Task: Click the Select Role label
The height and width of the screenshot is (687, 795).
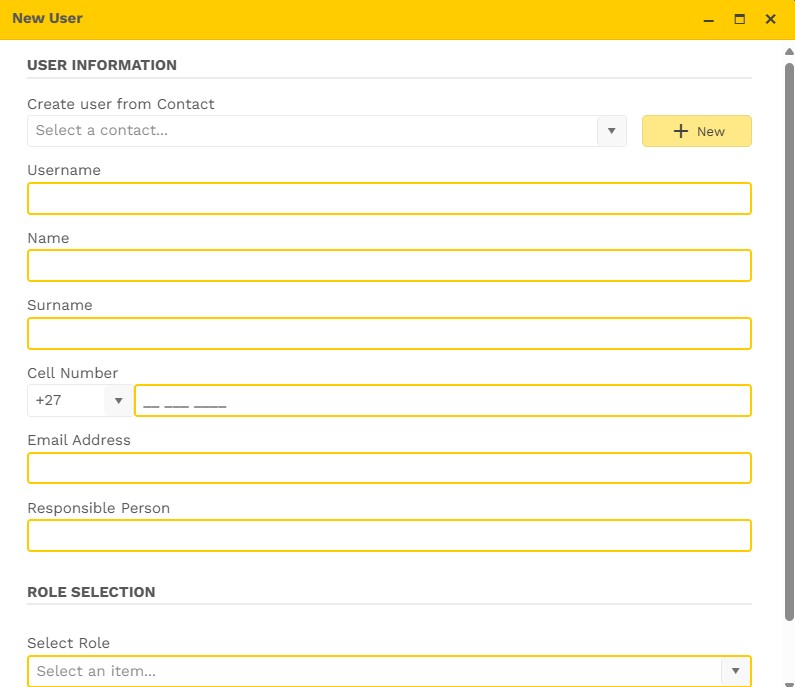Action: [68, 643]
